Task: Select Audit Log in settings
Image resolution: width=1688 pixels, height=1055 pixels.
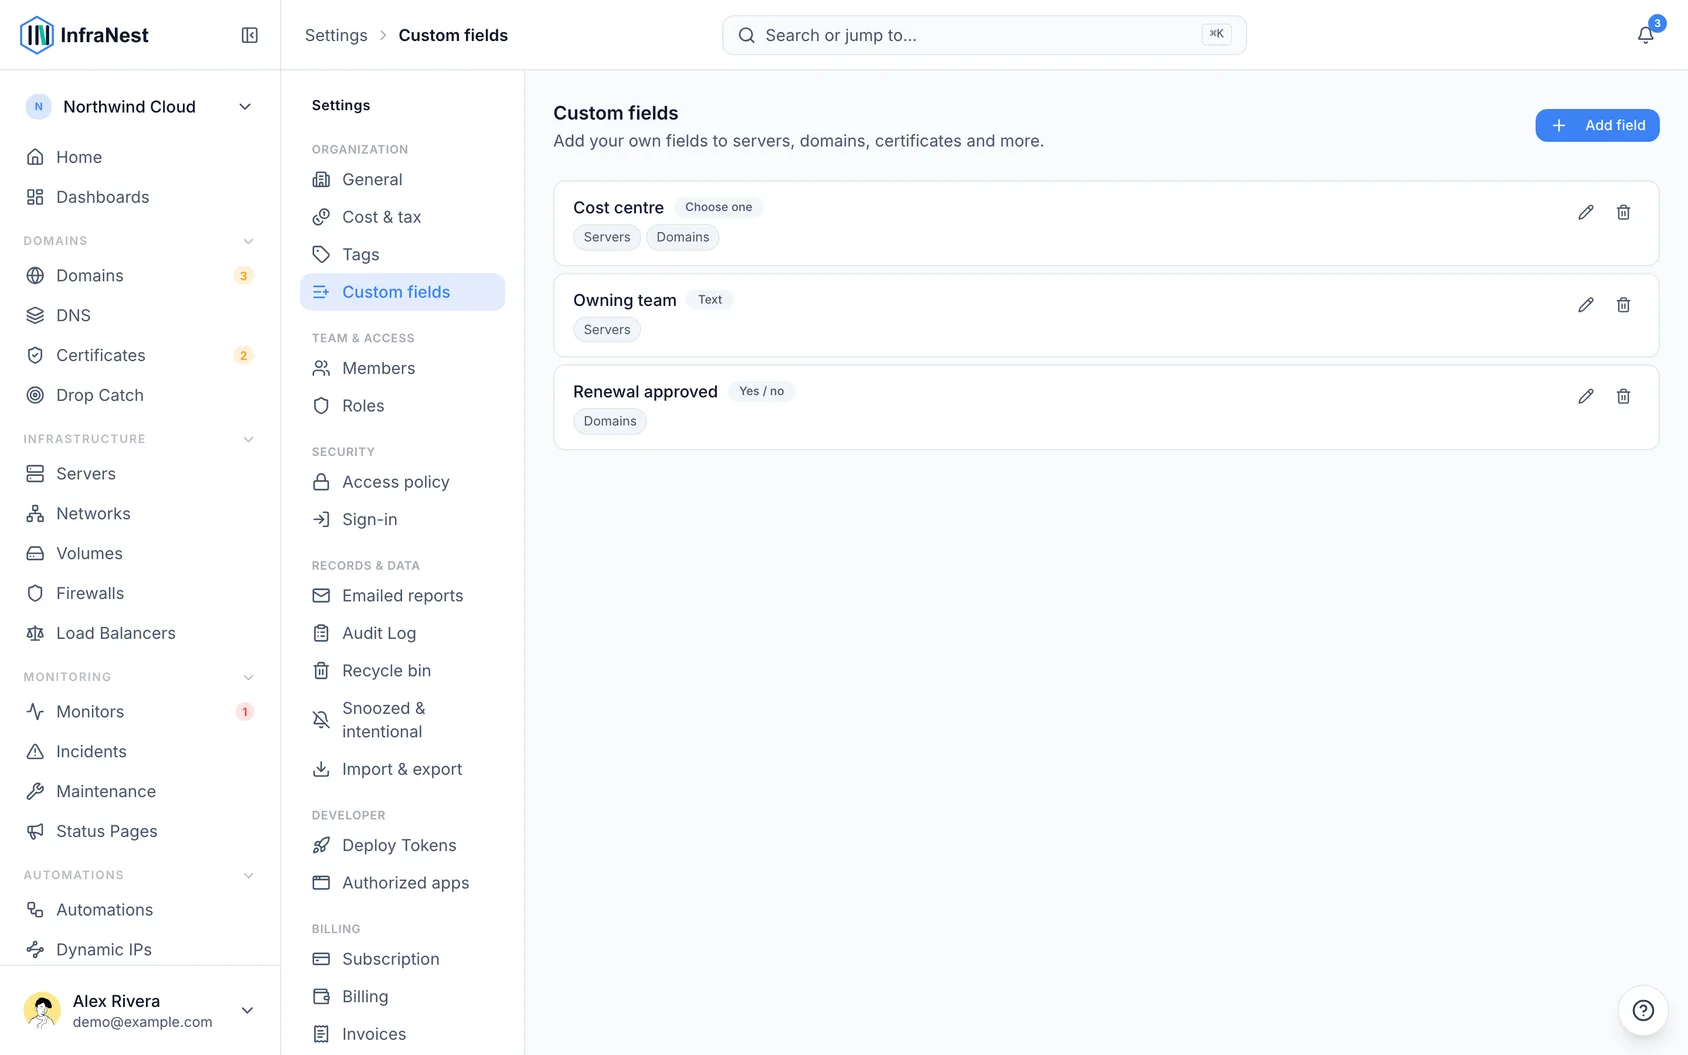Action: 402,633
